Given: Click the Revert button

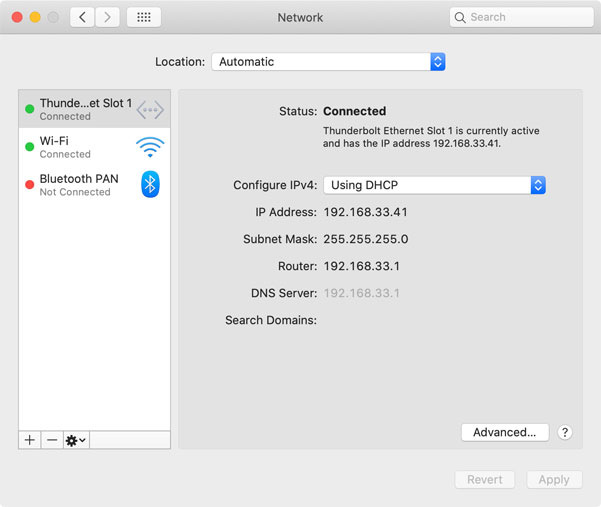Looking at the screenshot, I should click(x=485, y=479).
